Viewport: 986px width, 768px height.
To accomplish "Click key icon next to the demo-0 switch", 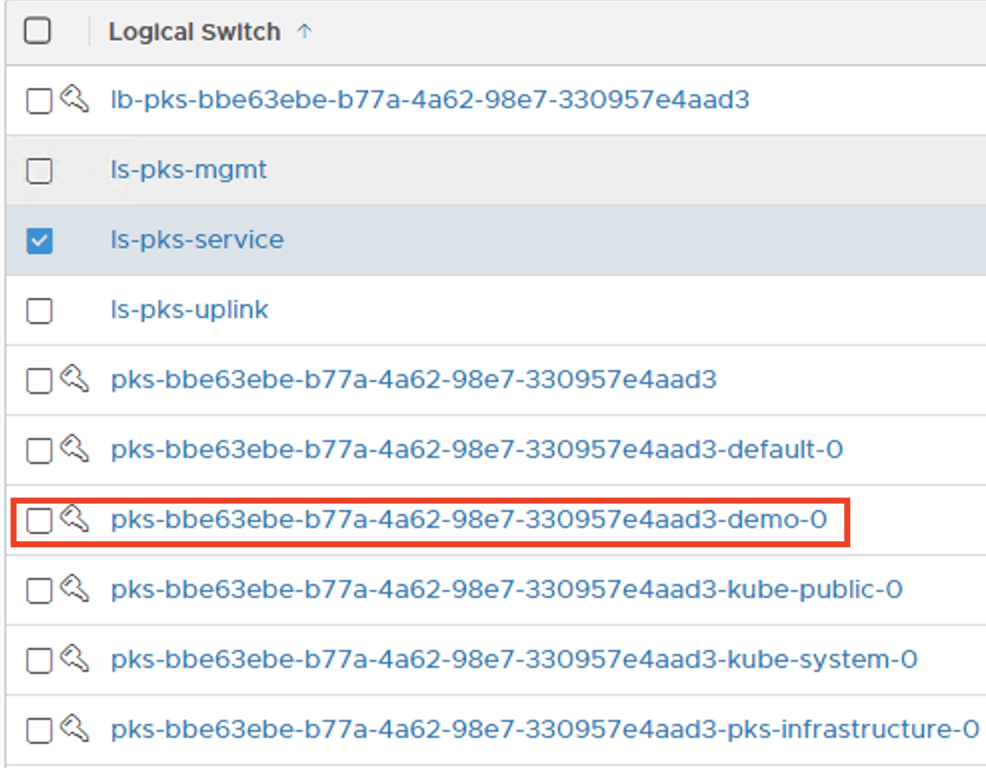I will coord(74,519).
